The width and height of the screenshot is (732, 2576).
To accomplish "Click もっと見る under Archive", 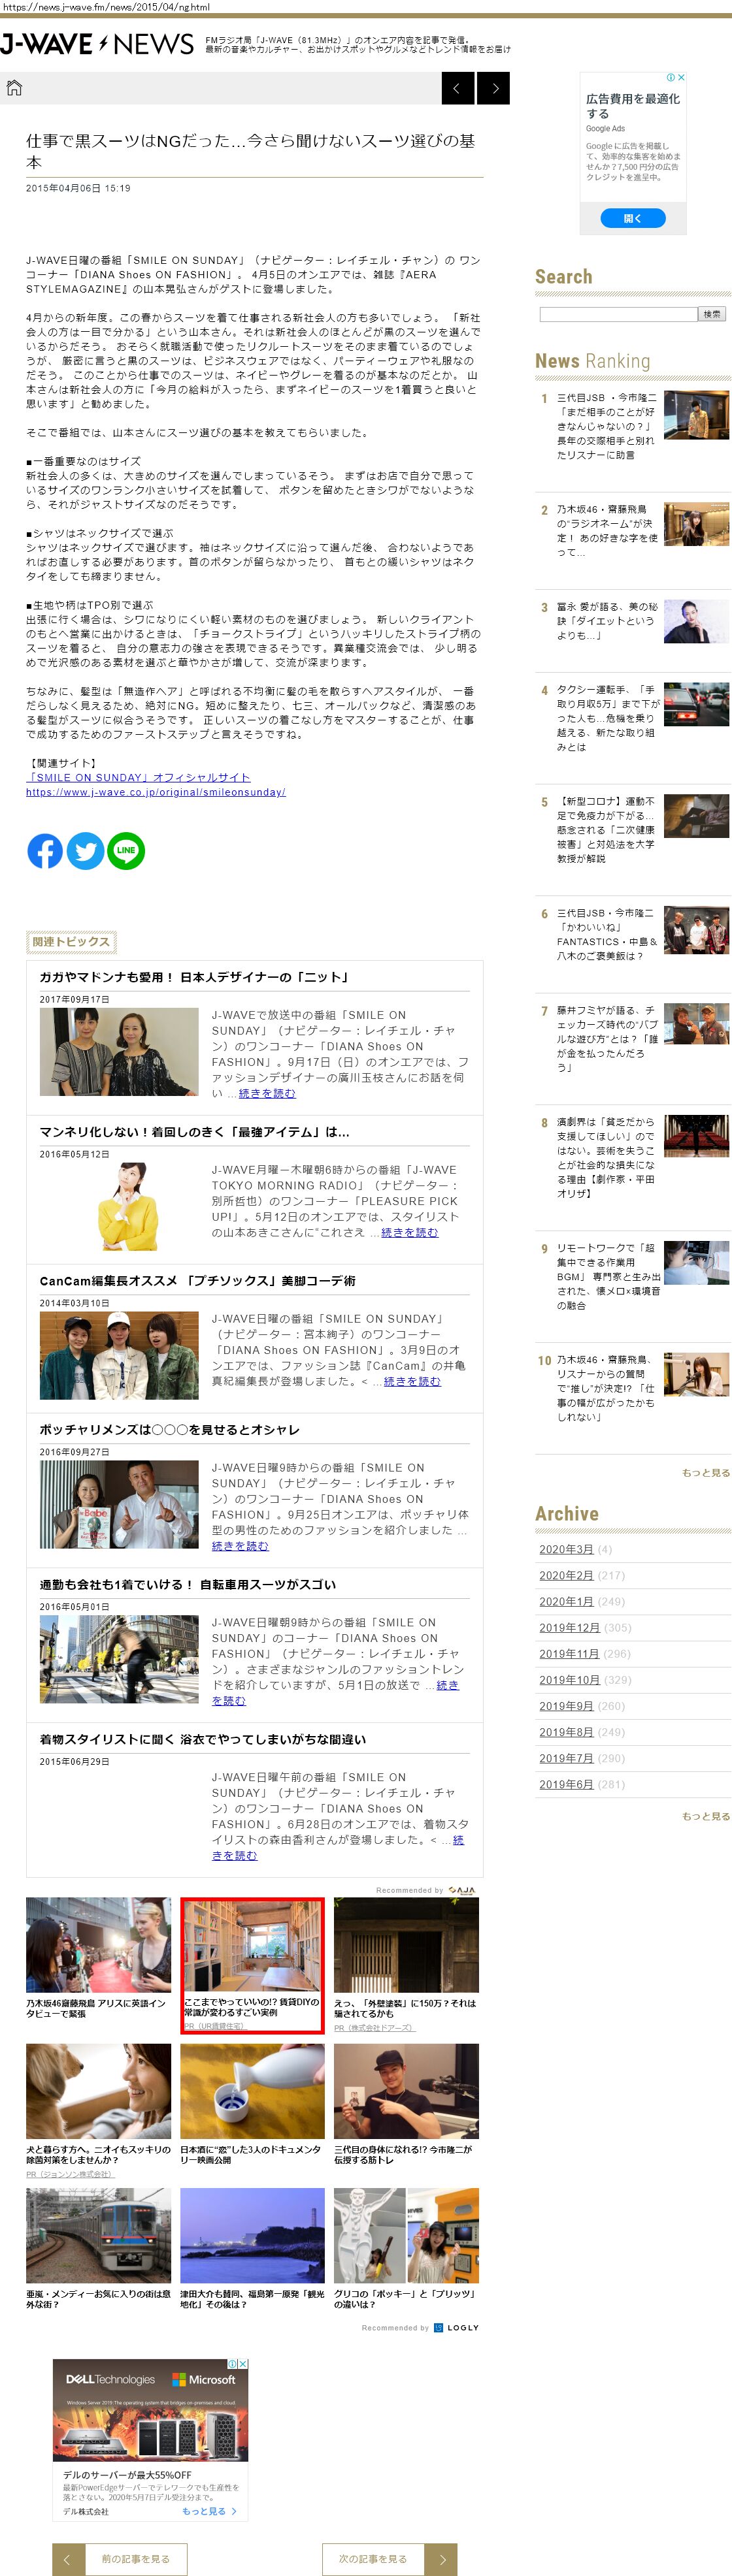I will point(706,1816).
